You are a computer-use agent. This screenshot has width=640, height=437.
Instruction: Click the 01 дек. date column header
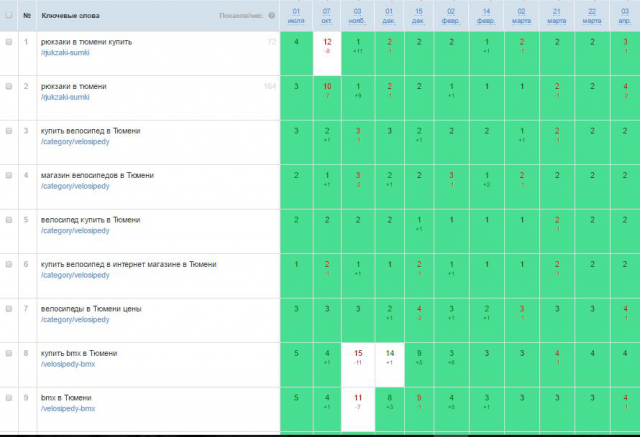point(389,16)
